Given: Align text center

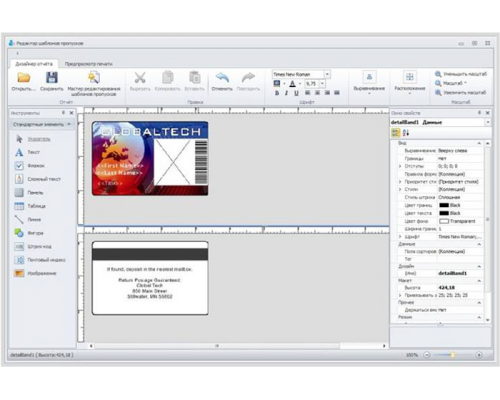Looking at the screenshot, I should (x=317, y=93).
